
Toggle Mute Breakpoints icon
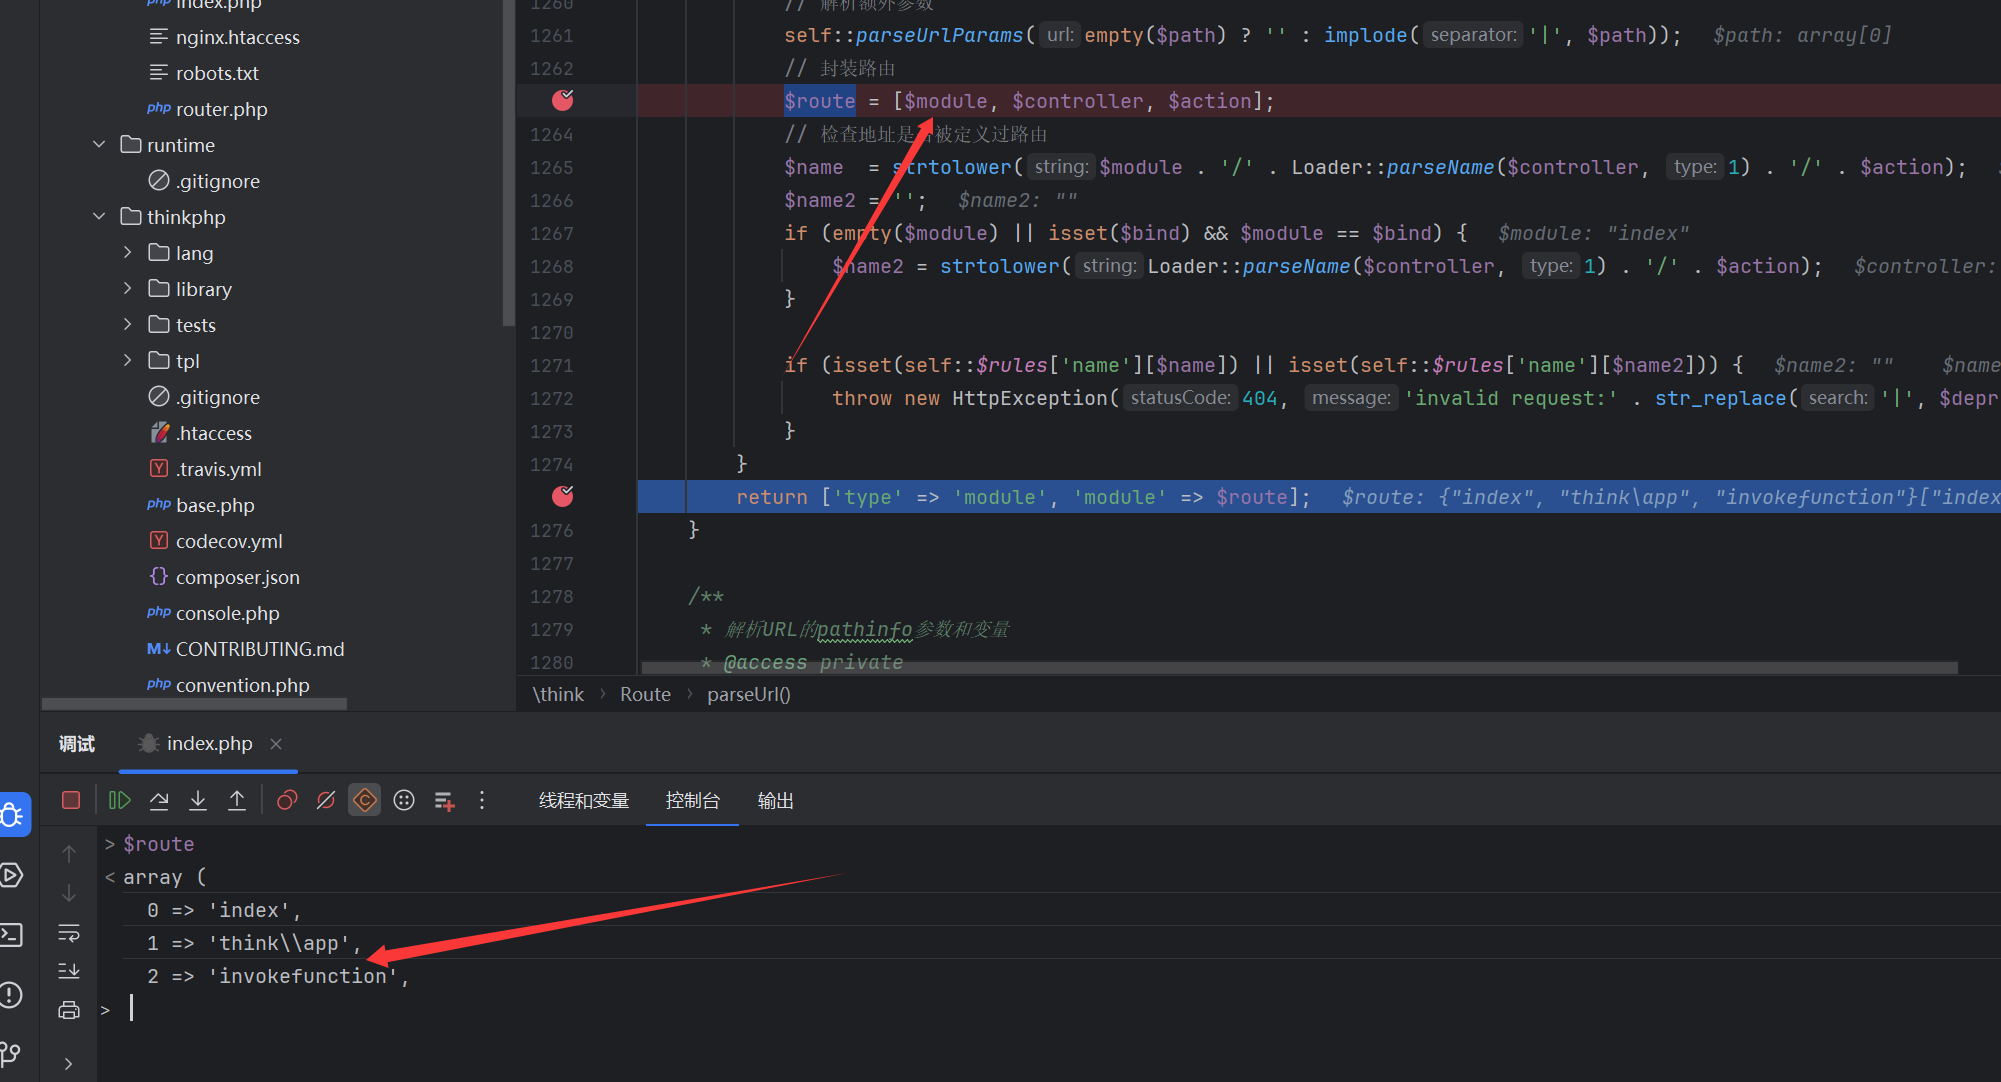[326, 800]
